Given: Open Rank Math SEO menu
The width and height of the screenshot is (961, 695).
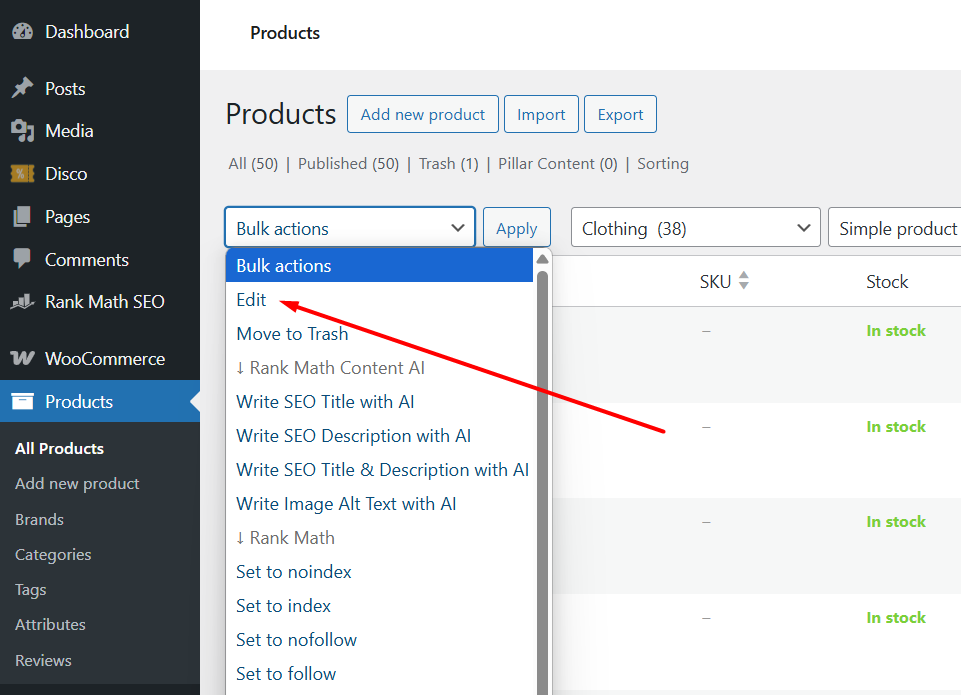Looking at the screenshot, I should [105, 302].
